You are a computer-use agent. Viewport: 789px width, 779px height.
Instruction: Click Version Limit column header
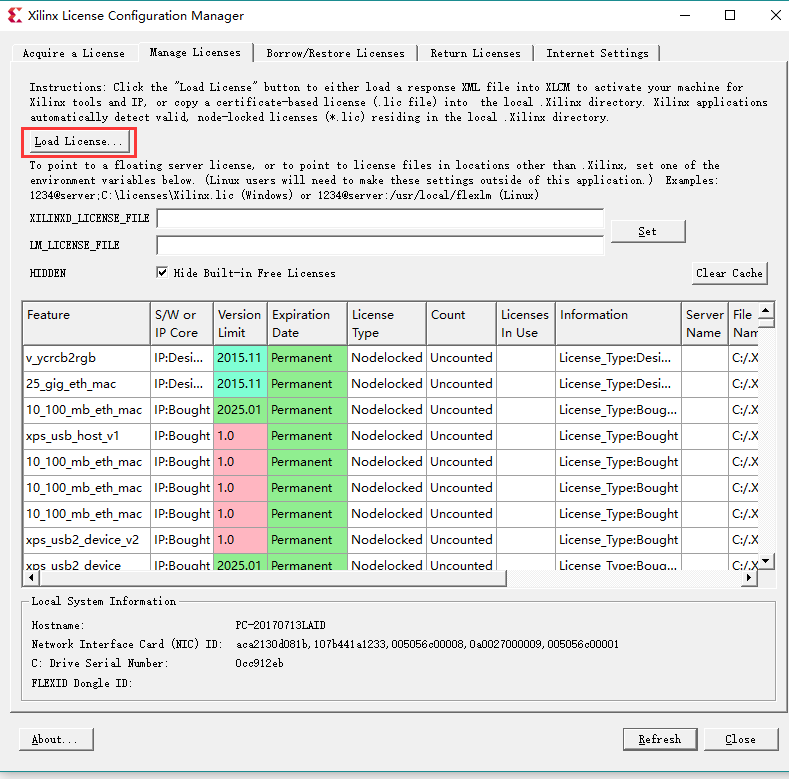click(240, 324)
